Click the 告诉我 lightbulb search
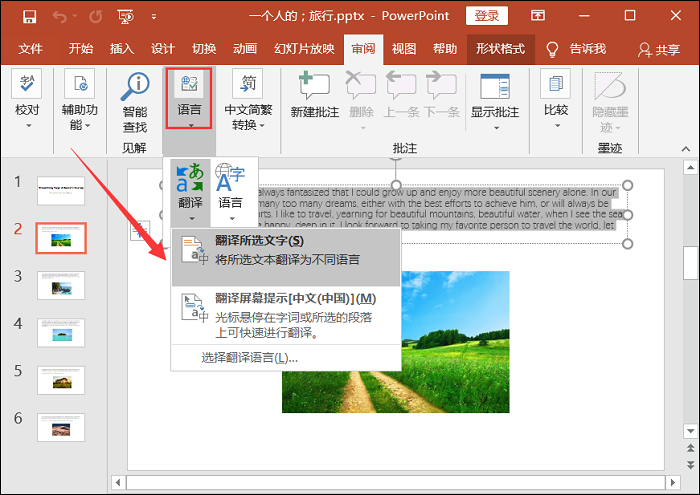This screenshot has width=700, height=495. (576, 49)
